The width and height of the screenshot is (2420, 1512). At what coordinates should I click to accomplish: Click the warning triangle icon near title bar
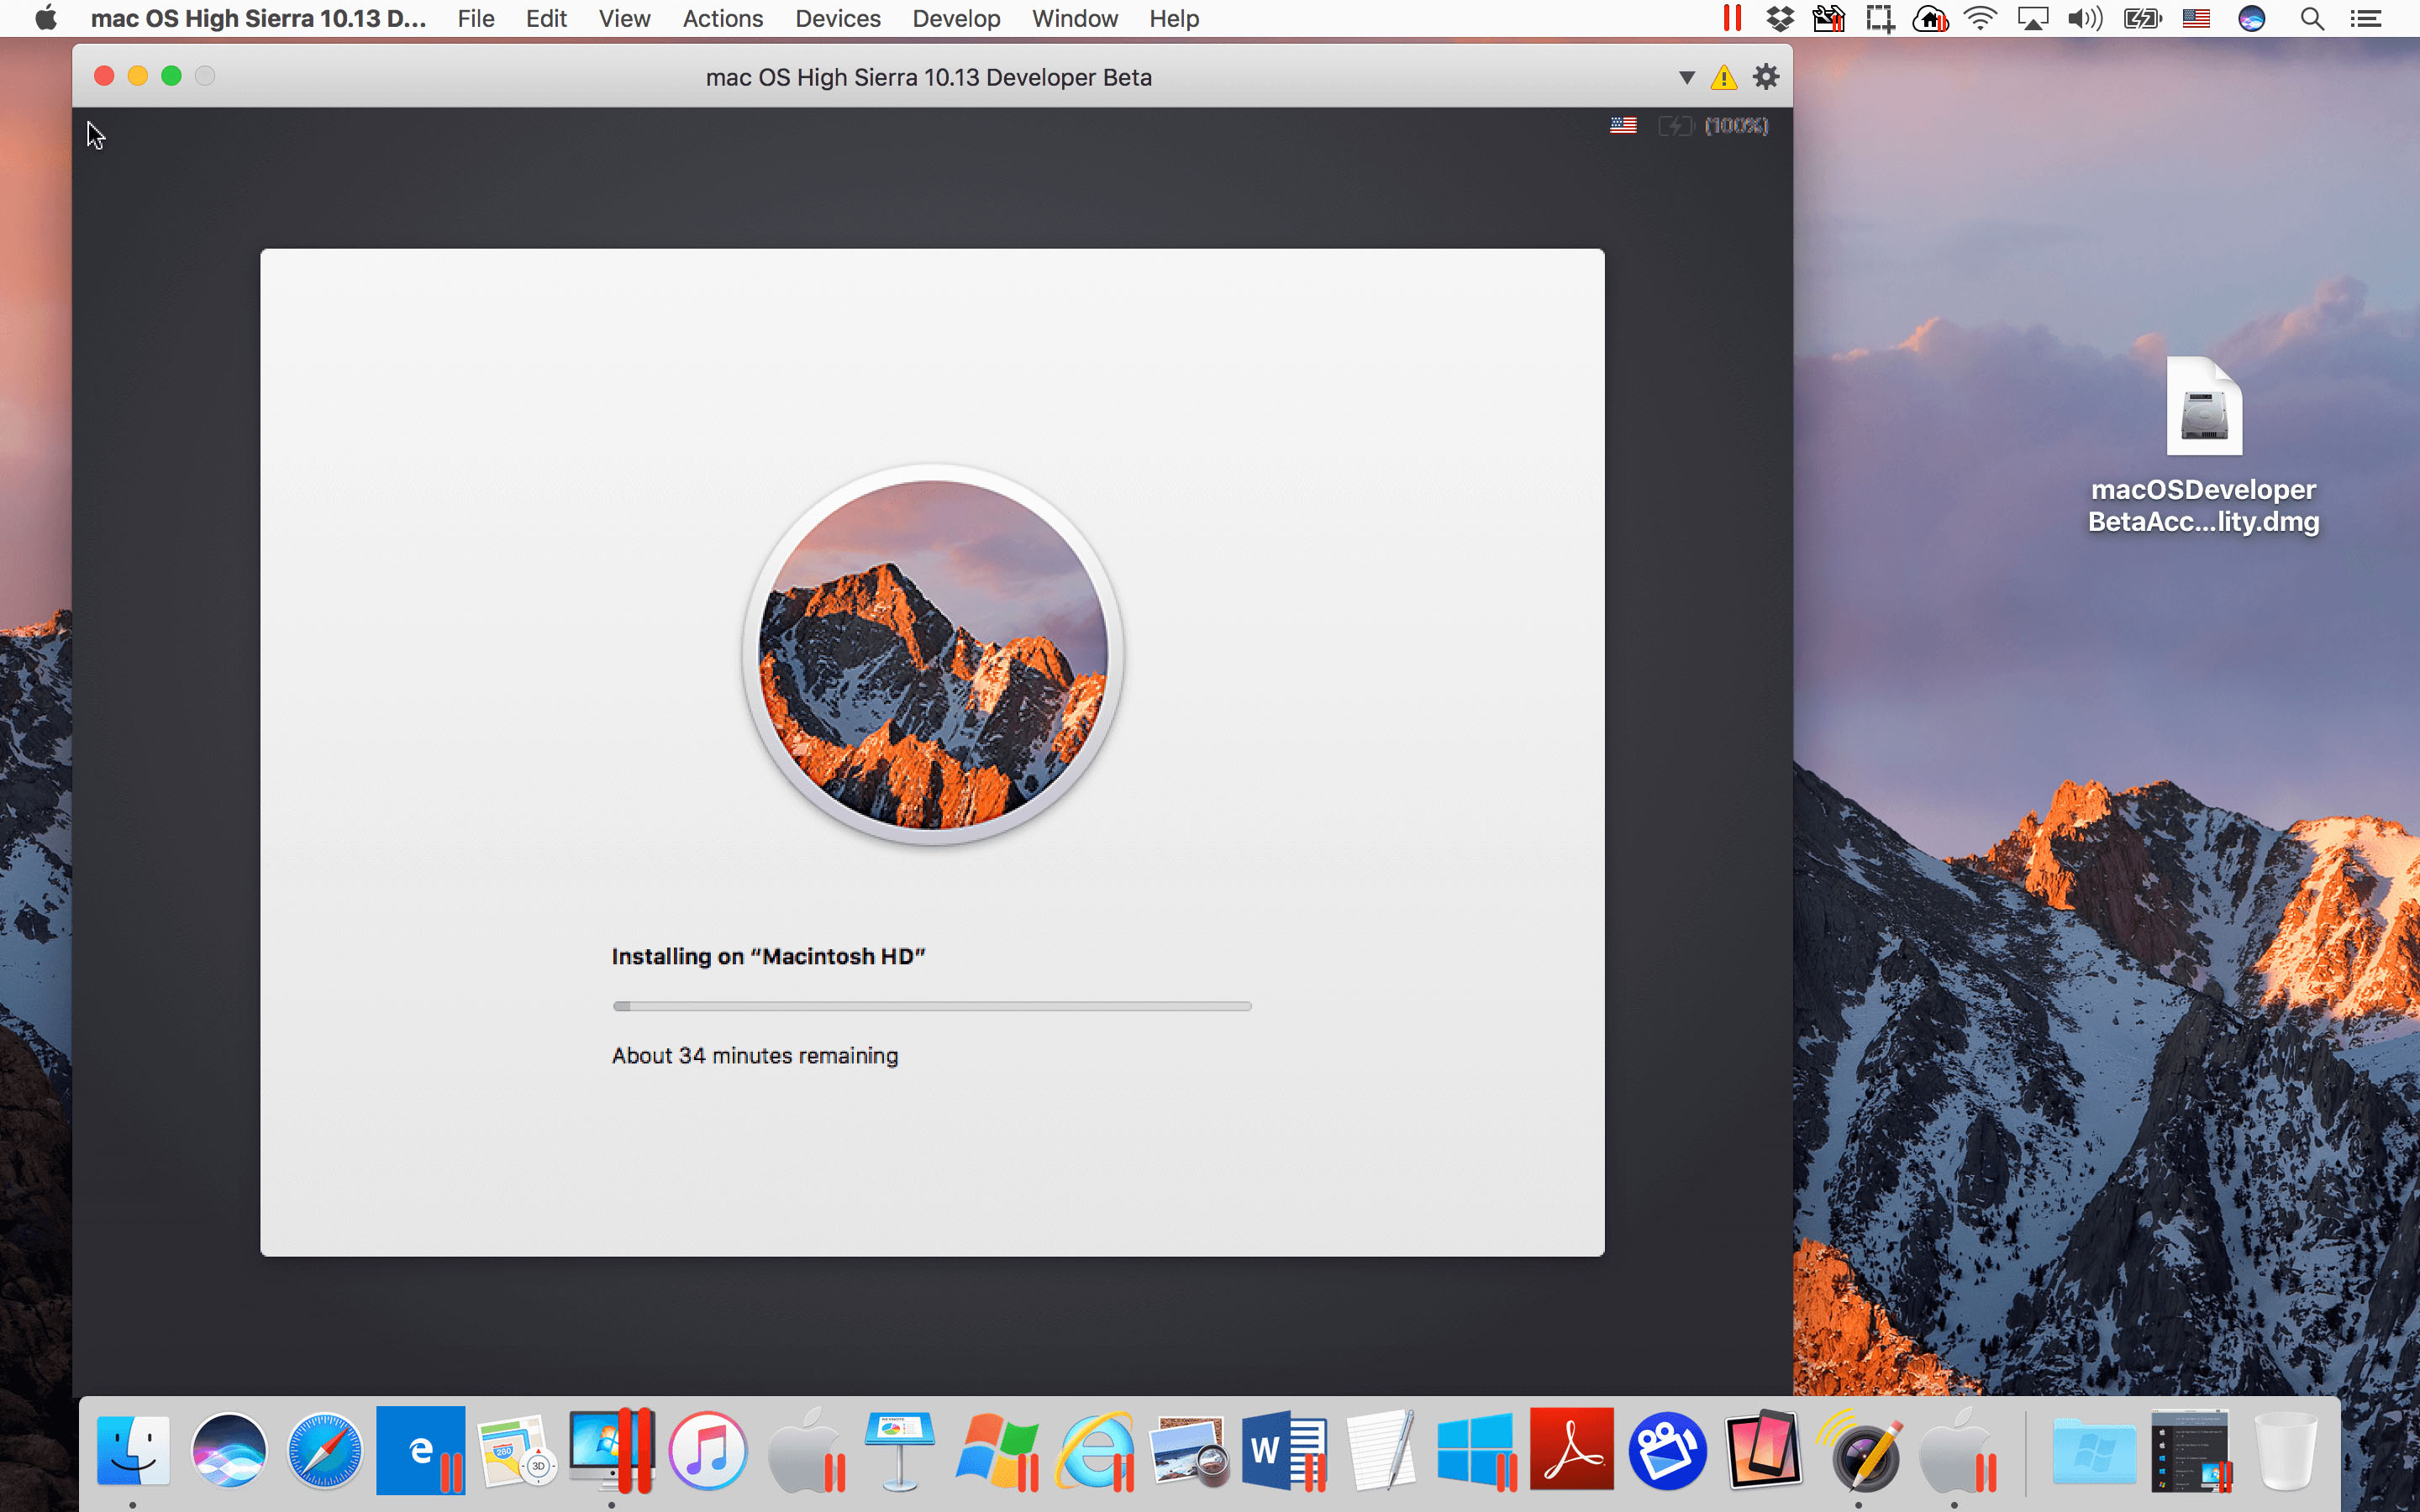click(x=1723, y=76)
